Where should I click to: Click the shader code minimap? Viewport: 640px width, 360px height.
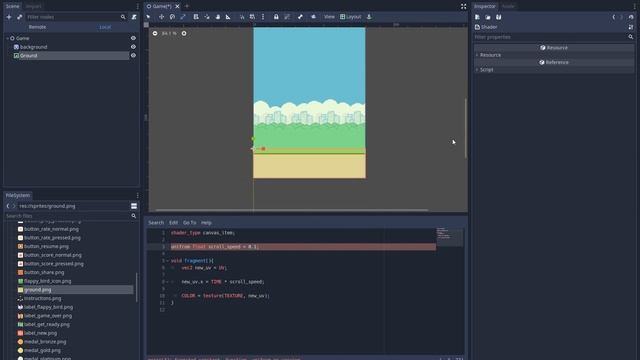point(450,237)
